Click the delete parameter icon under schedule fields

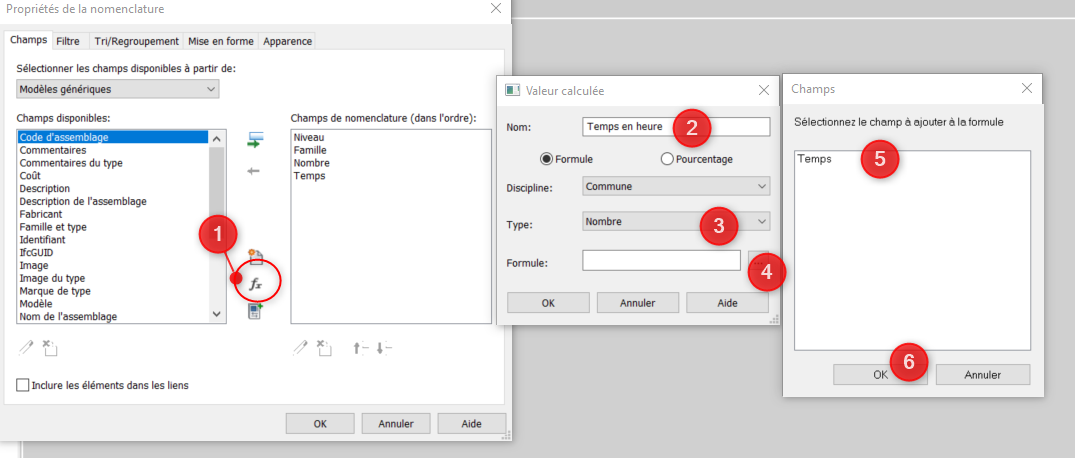tap(324, 348)
